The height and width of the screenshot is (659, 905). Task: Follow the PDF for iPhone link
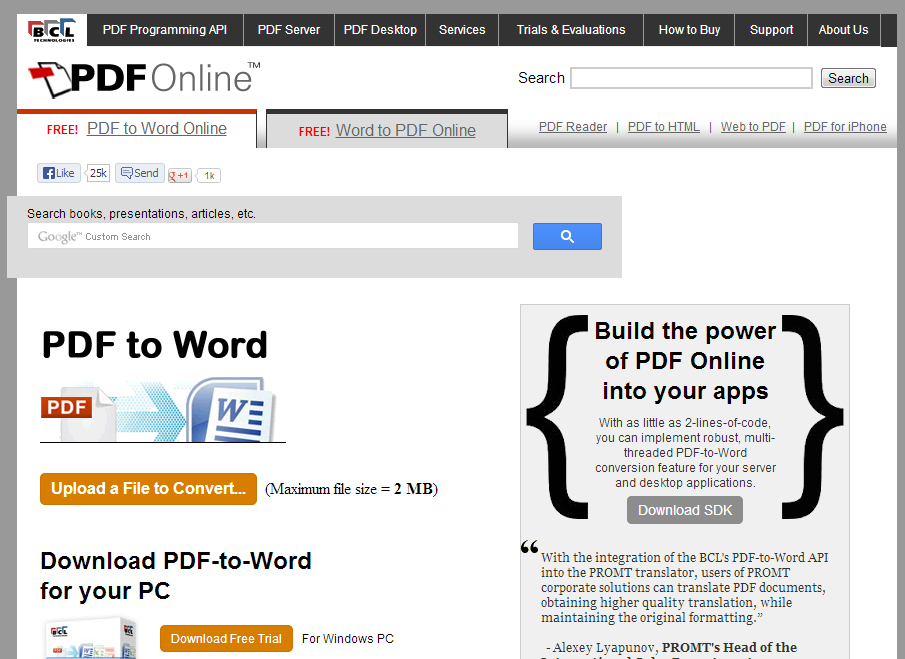(845, 127)
